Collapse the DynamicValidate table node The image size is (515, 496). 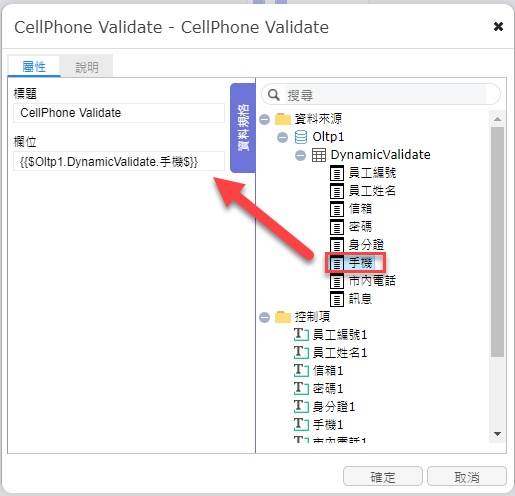pyautogui.click(x=300, y=155)
